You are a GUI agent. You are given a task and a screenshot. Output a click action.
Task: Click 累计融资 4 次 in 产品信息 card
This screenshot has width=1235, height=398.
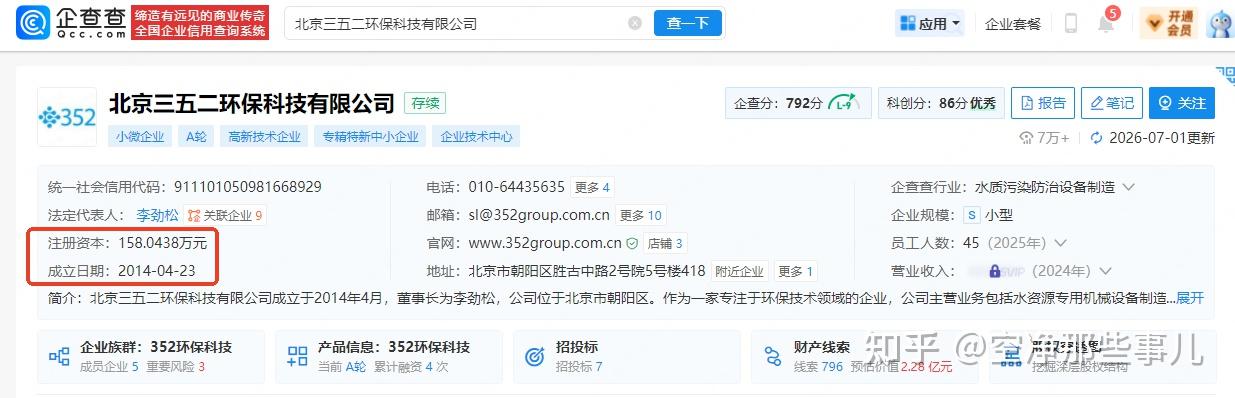411,367
